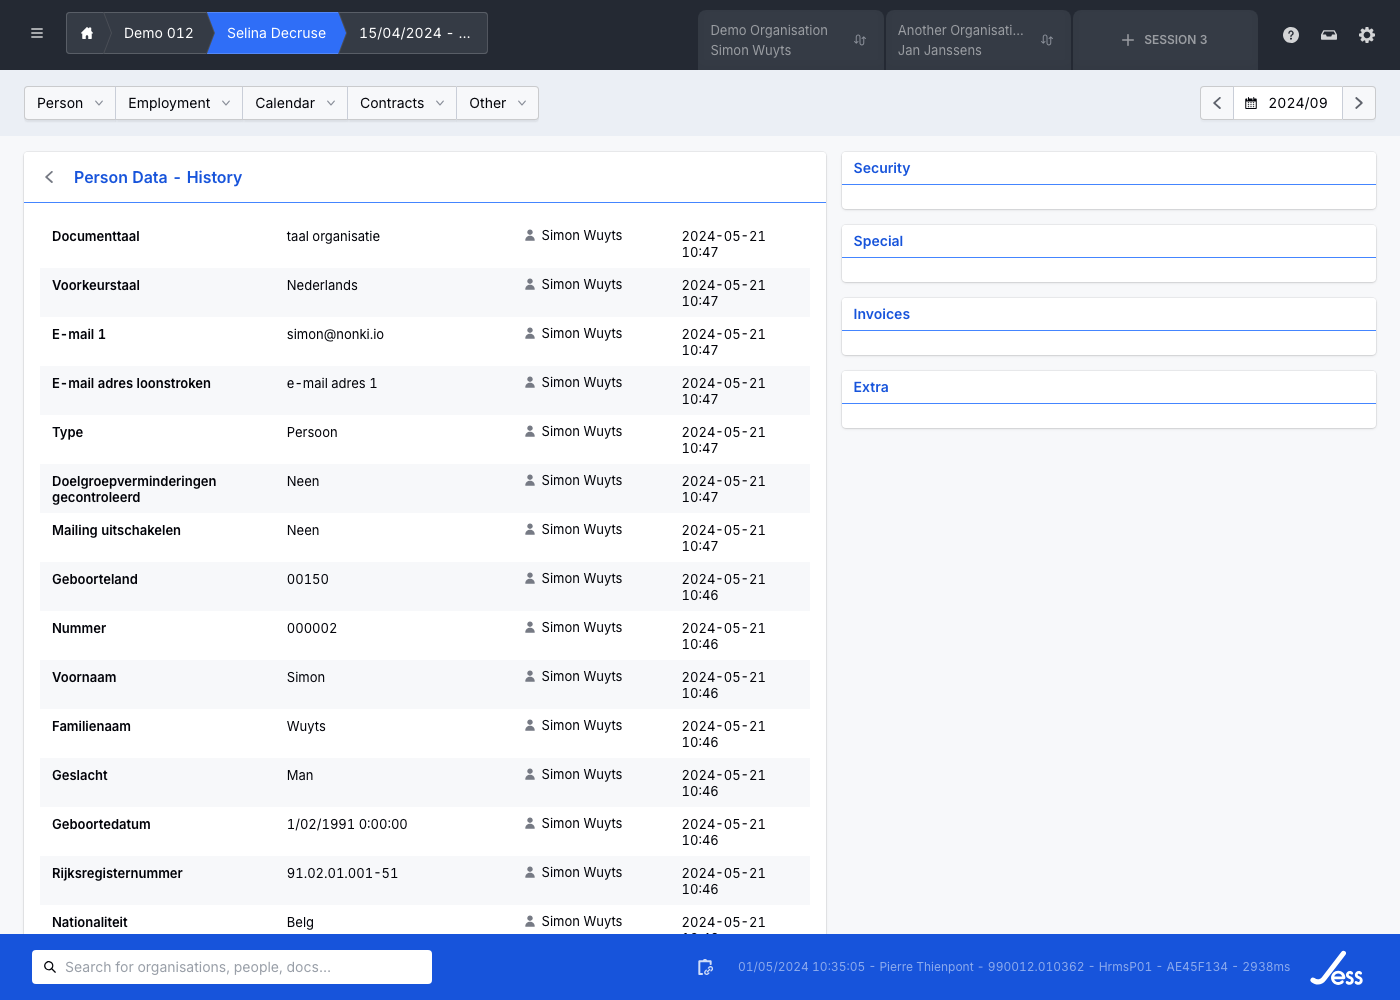Click the Jess logo in footer

tap(1337, 968)
